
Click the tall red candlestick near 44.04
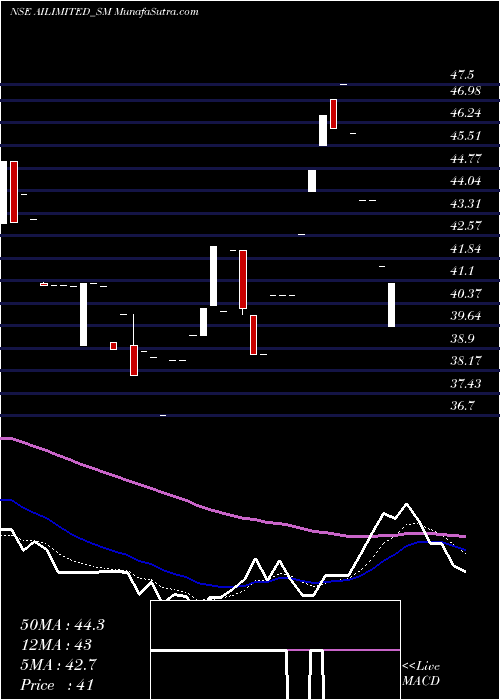14,192
